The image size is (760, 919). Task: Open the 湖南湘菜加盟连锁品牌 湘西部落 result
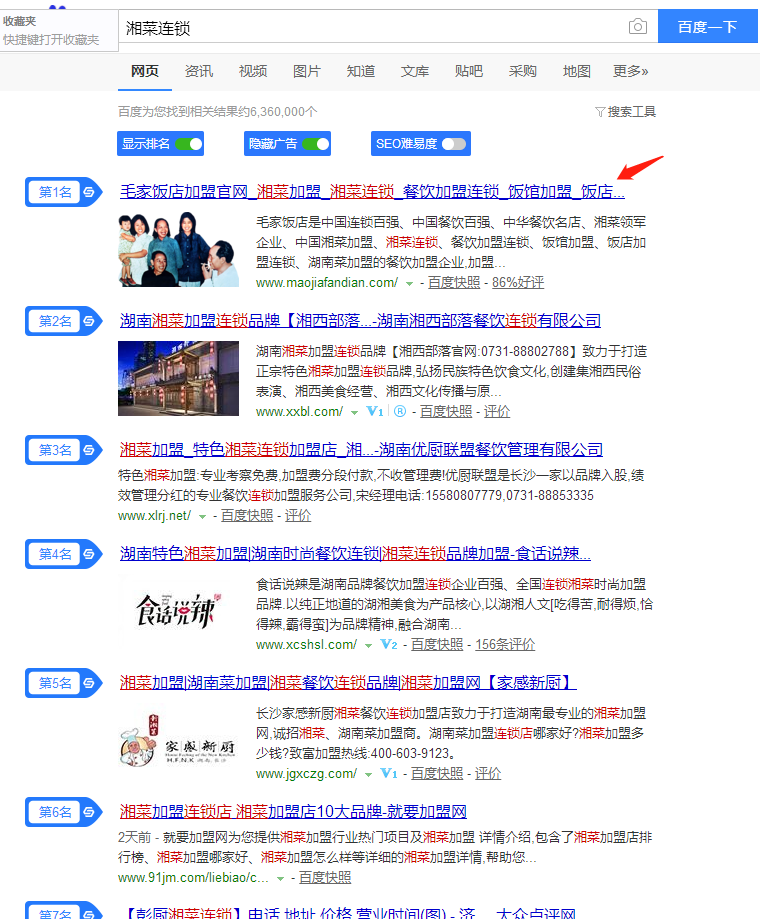(x=360, y=321)
